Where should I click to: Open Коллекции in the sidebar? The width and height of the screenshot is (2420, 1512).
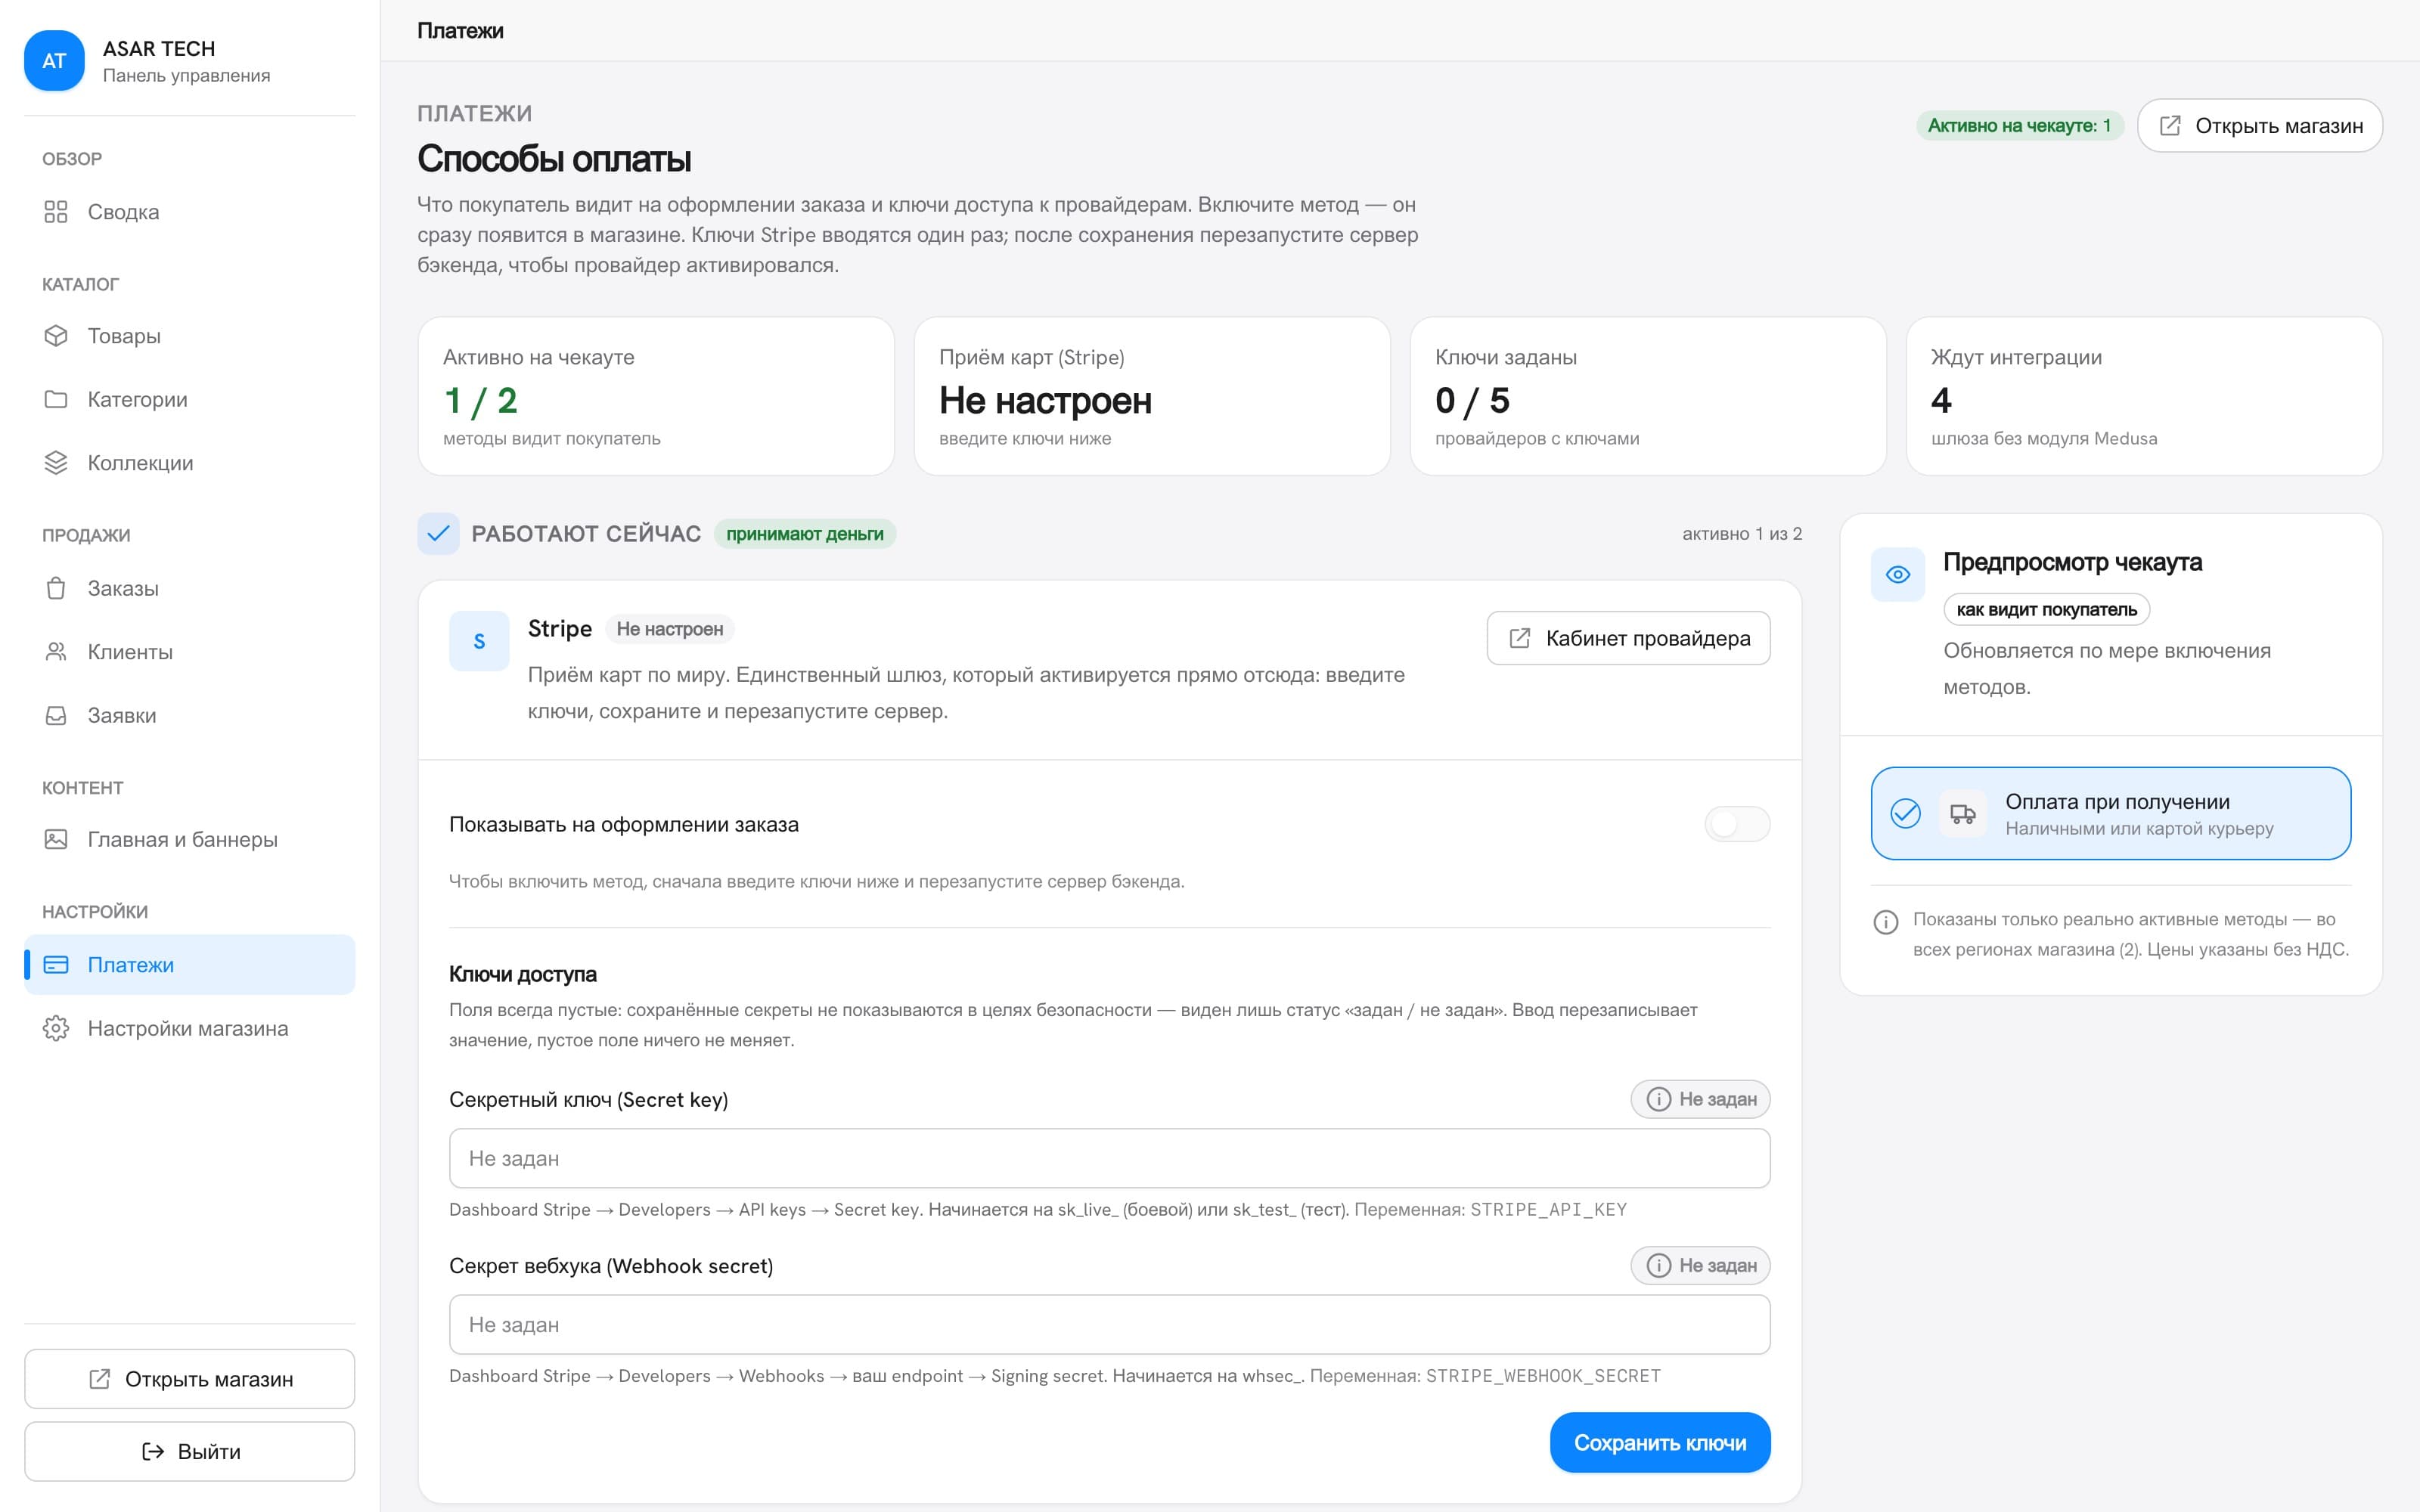point(189,463)
